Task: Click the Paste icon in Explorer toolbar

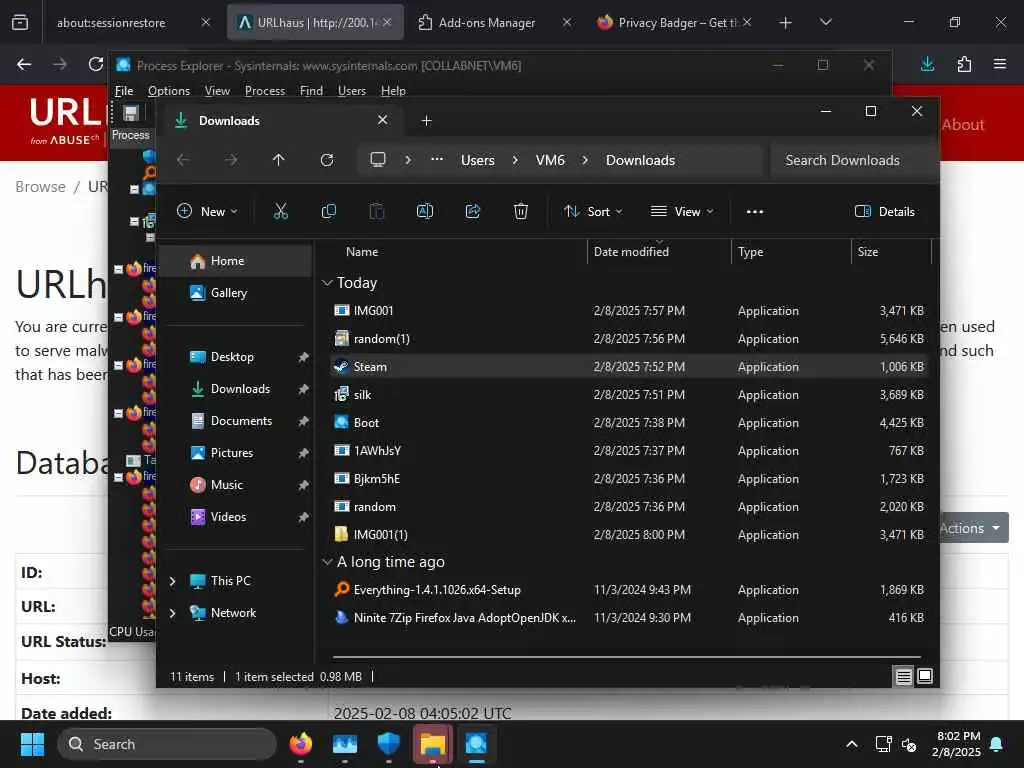Action: [x=377, y=211]
